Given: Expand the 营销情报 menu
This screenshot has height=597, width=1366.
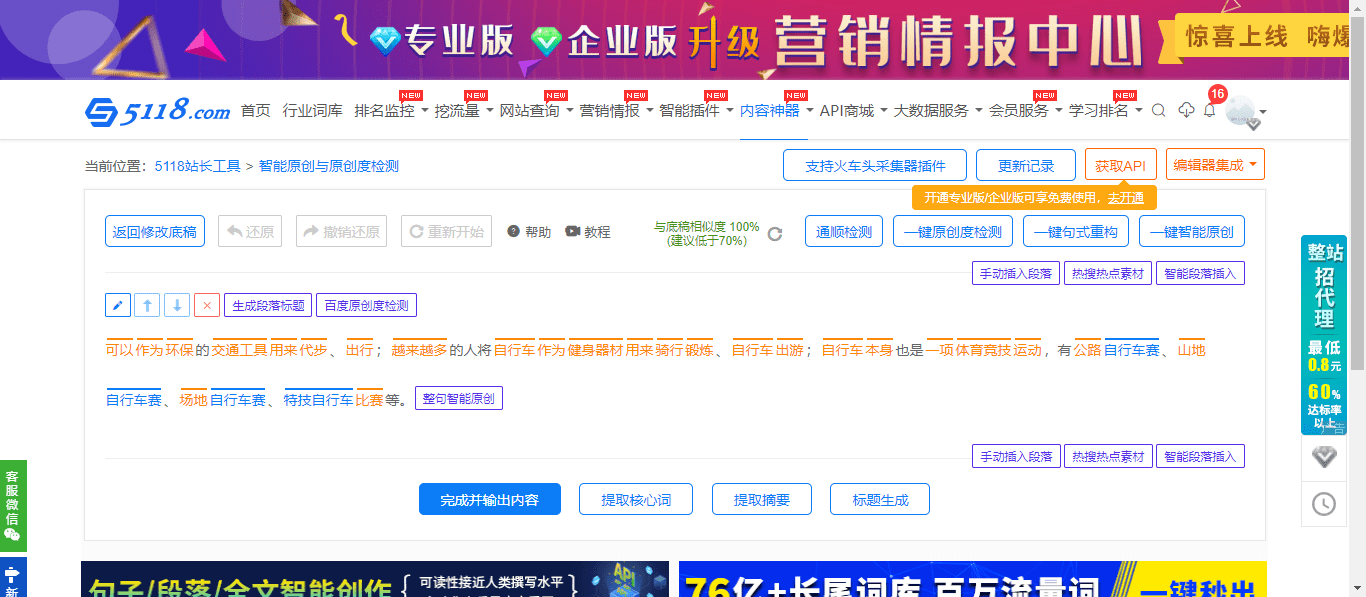Looking at the screenshot, I should [617, 111].
